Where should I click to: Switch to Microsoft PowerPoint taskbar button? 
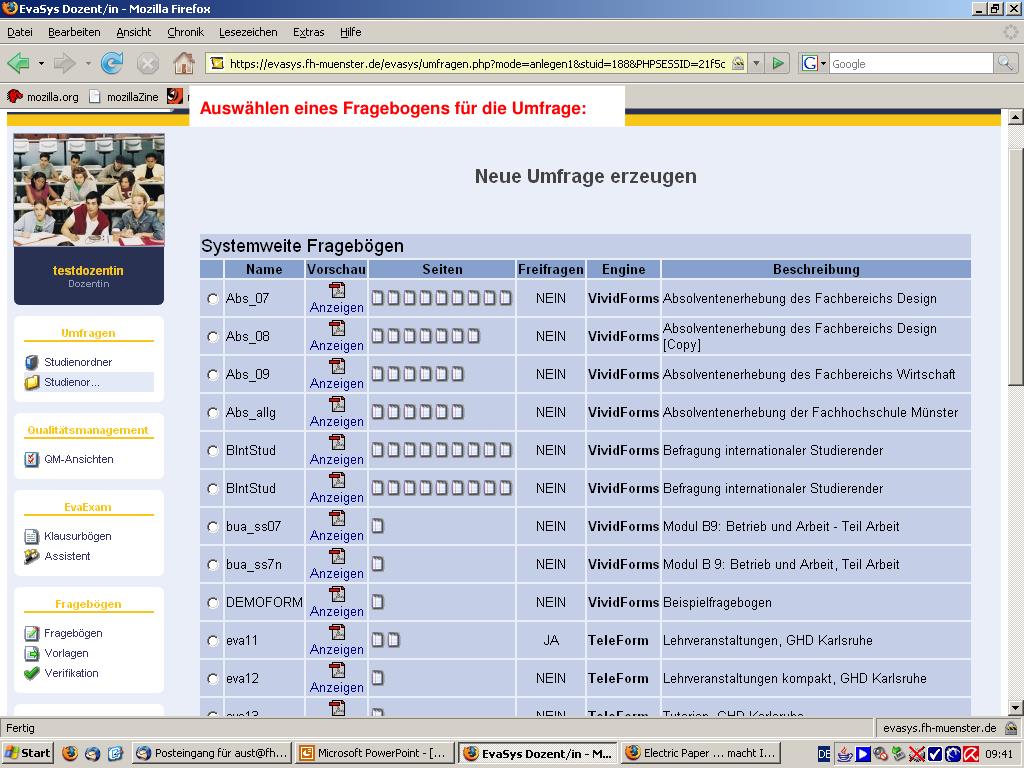(x=374, y=753)
